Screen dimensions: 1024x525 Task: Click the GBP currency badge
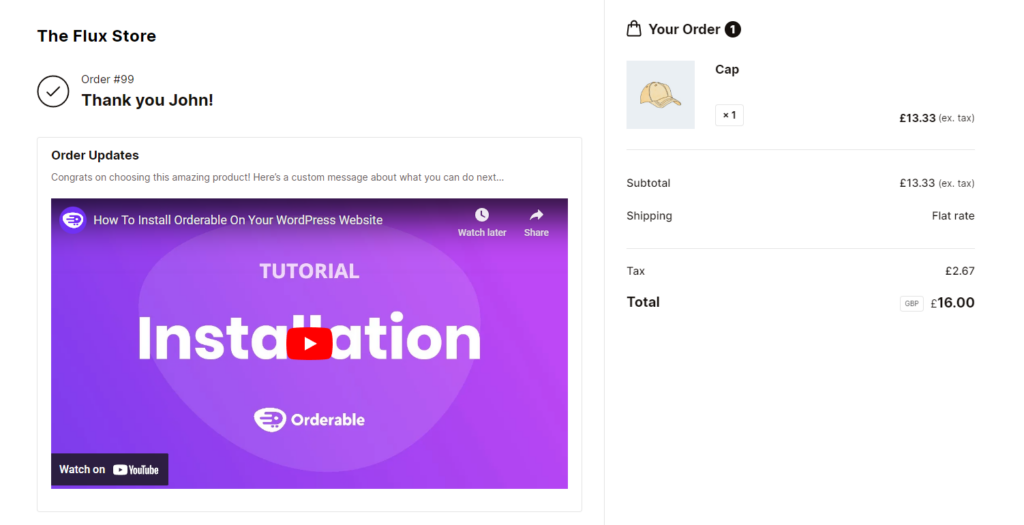[x=911, y=304]
